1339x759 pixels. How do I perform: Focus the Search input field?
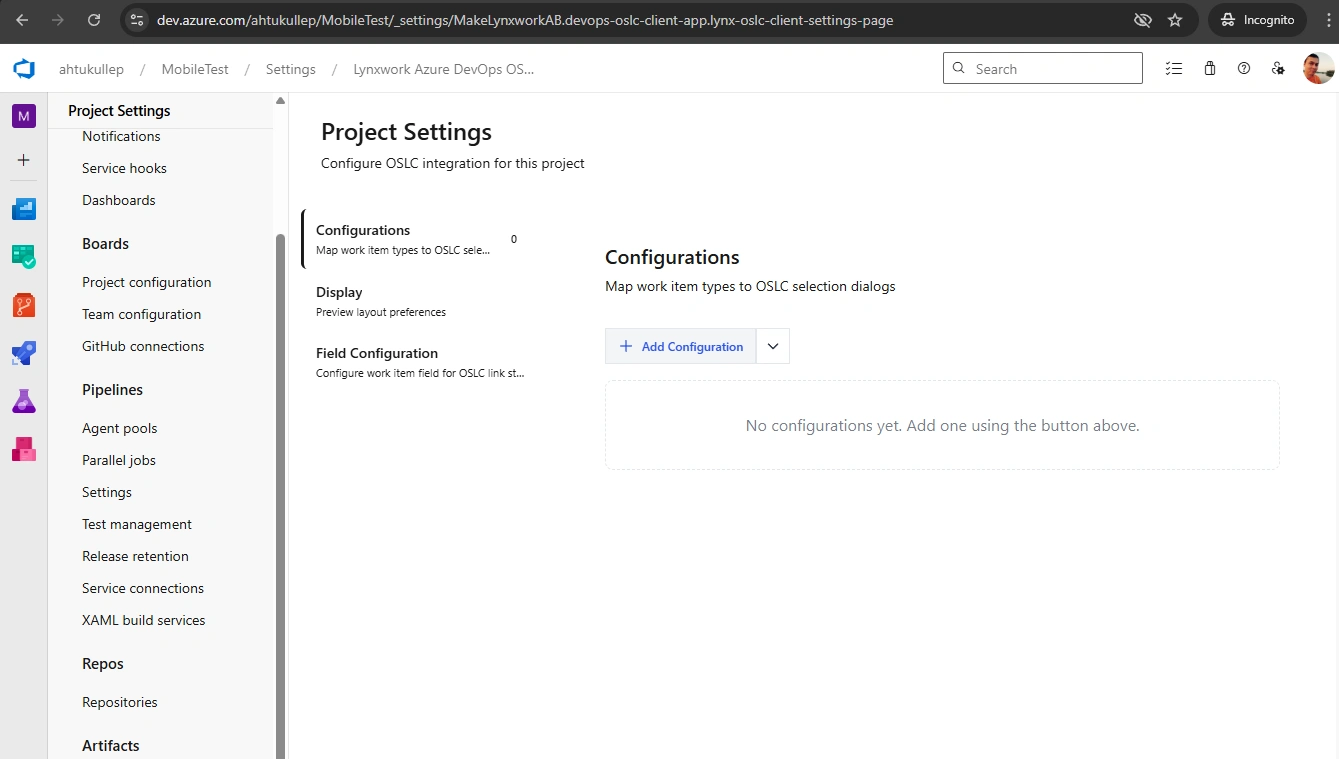click(1043, 68)
